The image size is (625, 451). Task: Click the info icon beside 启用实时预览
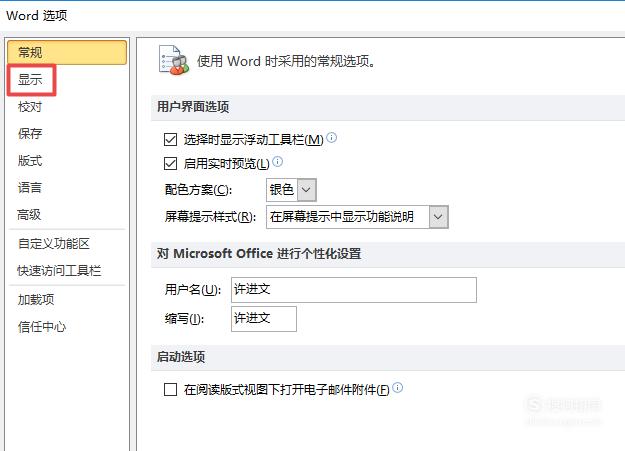pos(277,161)
